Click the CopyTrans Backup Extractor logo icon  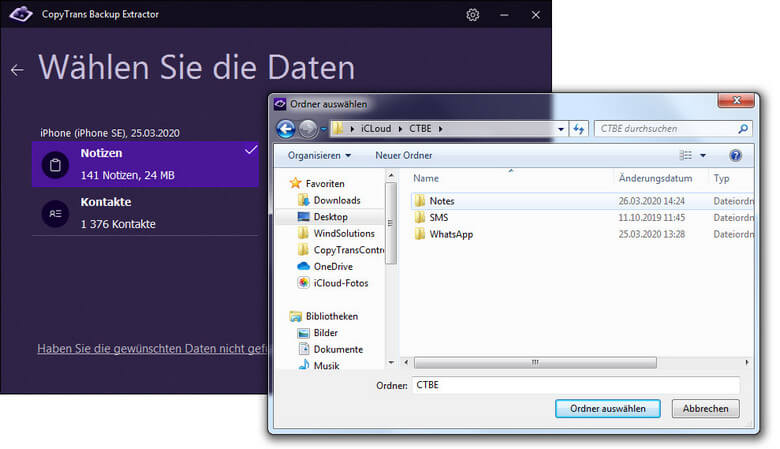tap(21, 14)
